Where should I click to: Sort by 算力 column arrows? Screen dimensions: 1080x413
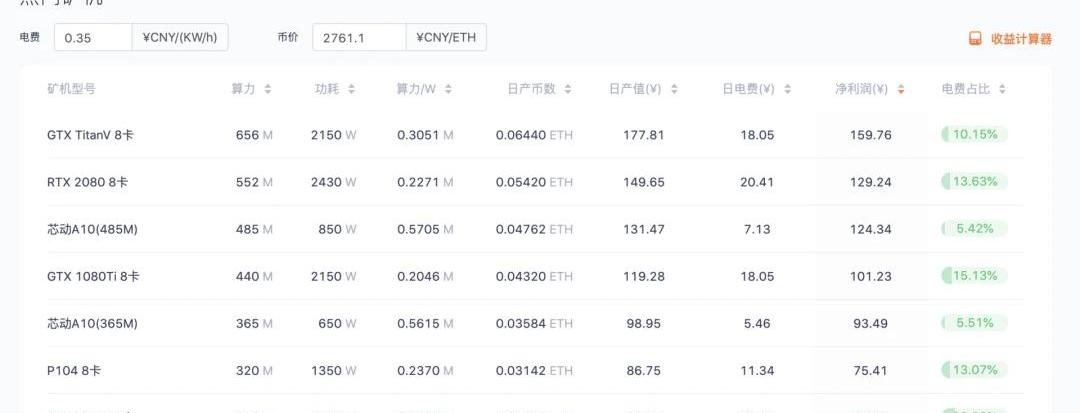tap(267, 89)
